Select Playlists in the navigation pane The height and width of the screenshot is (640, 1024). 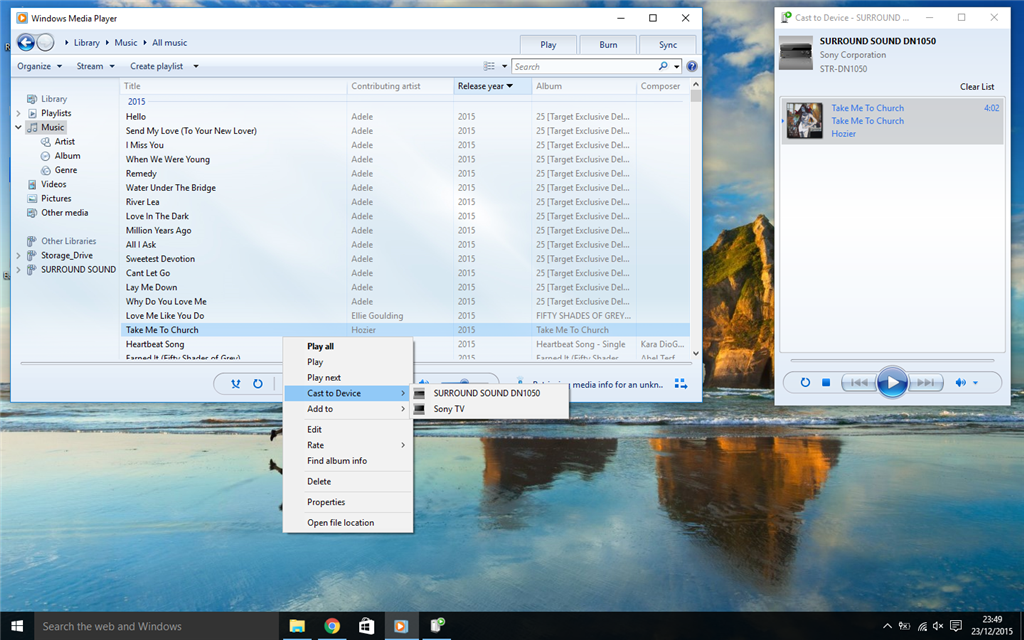click(56, 113)
